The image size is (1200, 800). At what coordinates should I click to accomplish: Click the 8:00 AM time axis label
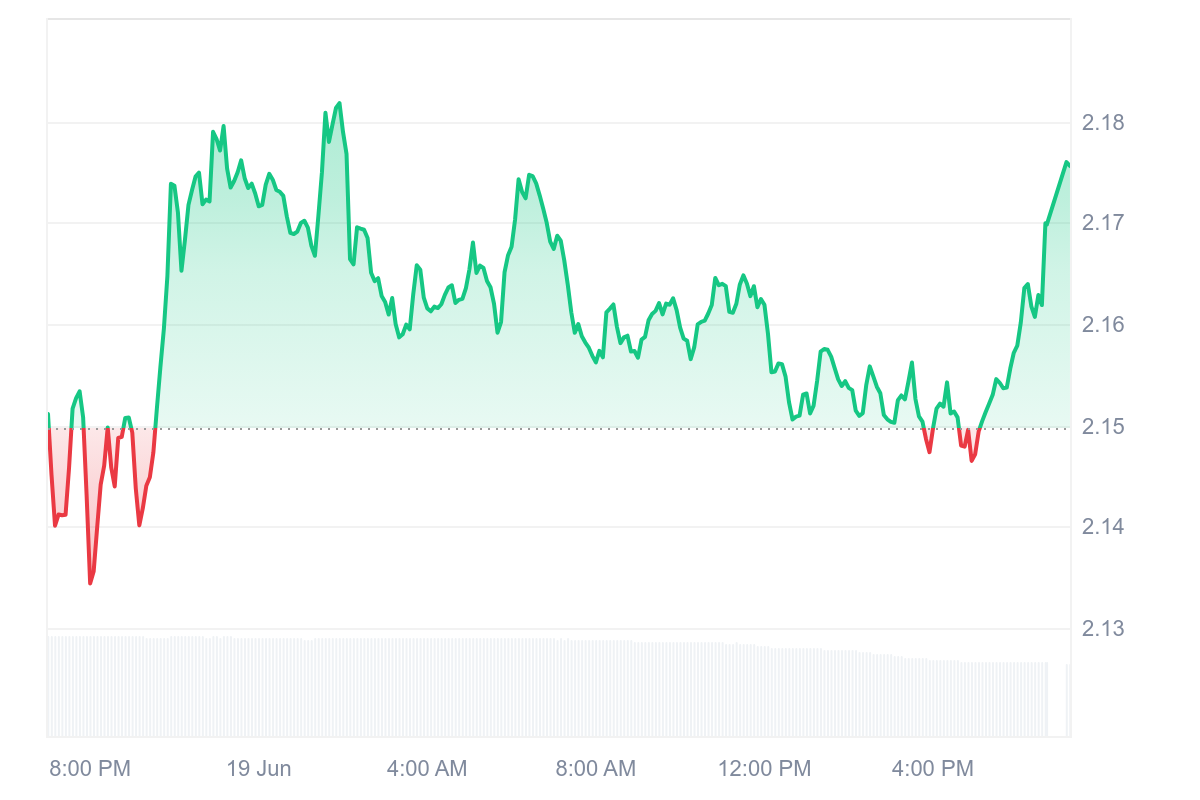tap(595, 769)
